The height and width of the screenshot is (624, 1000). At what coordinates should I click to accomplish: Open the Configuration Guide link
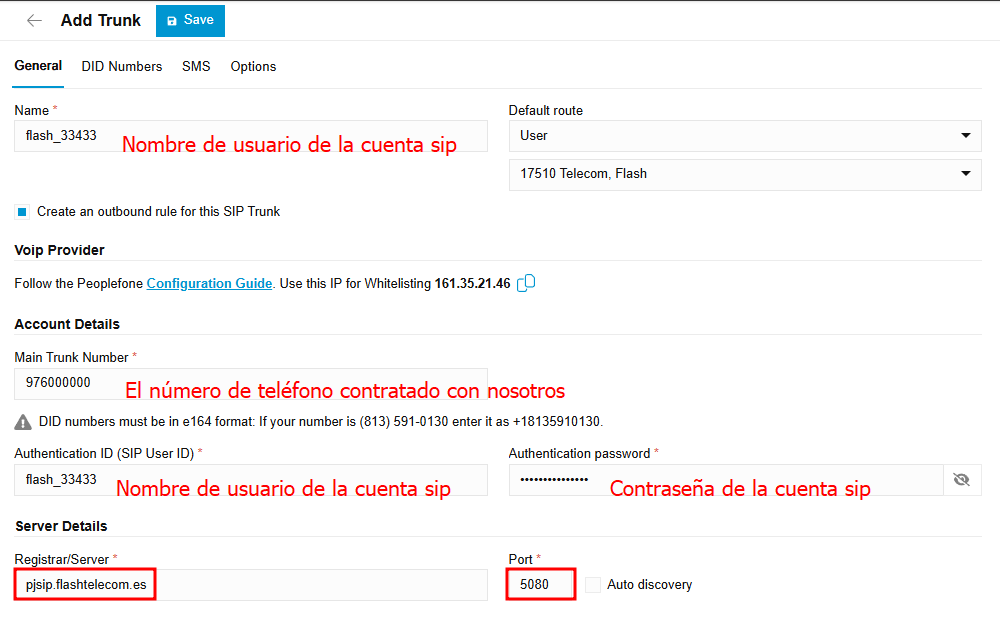tap(209, 284)
